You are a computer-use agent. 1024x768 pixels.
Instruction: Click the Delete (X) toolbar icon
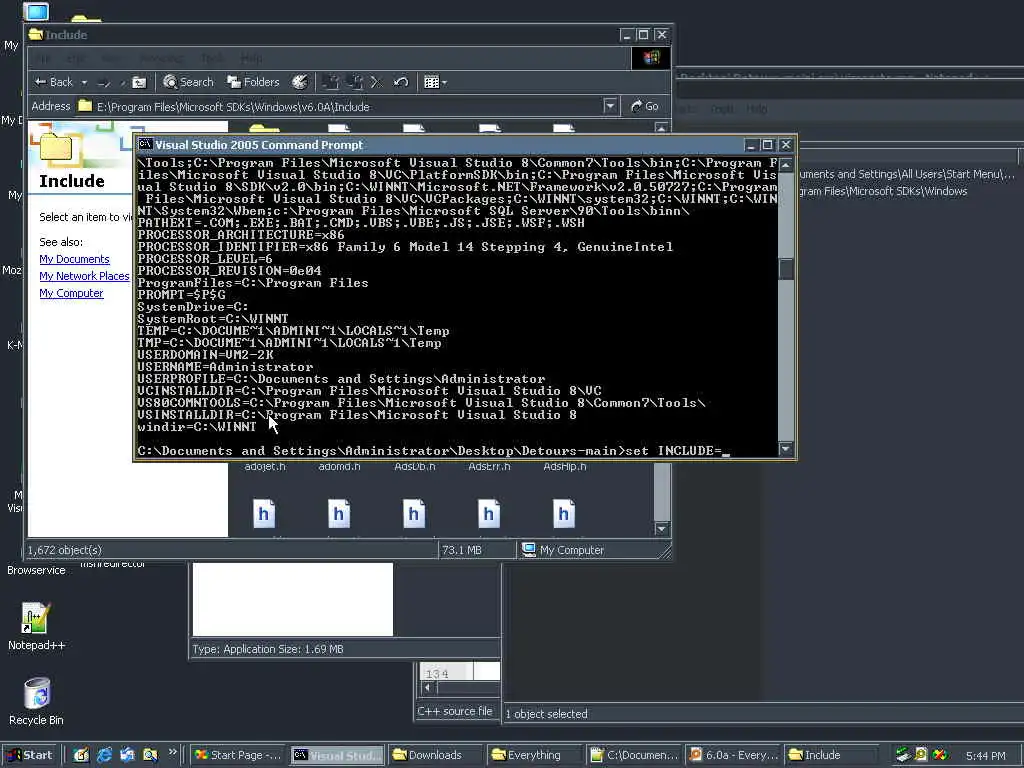coord(376,82)
